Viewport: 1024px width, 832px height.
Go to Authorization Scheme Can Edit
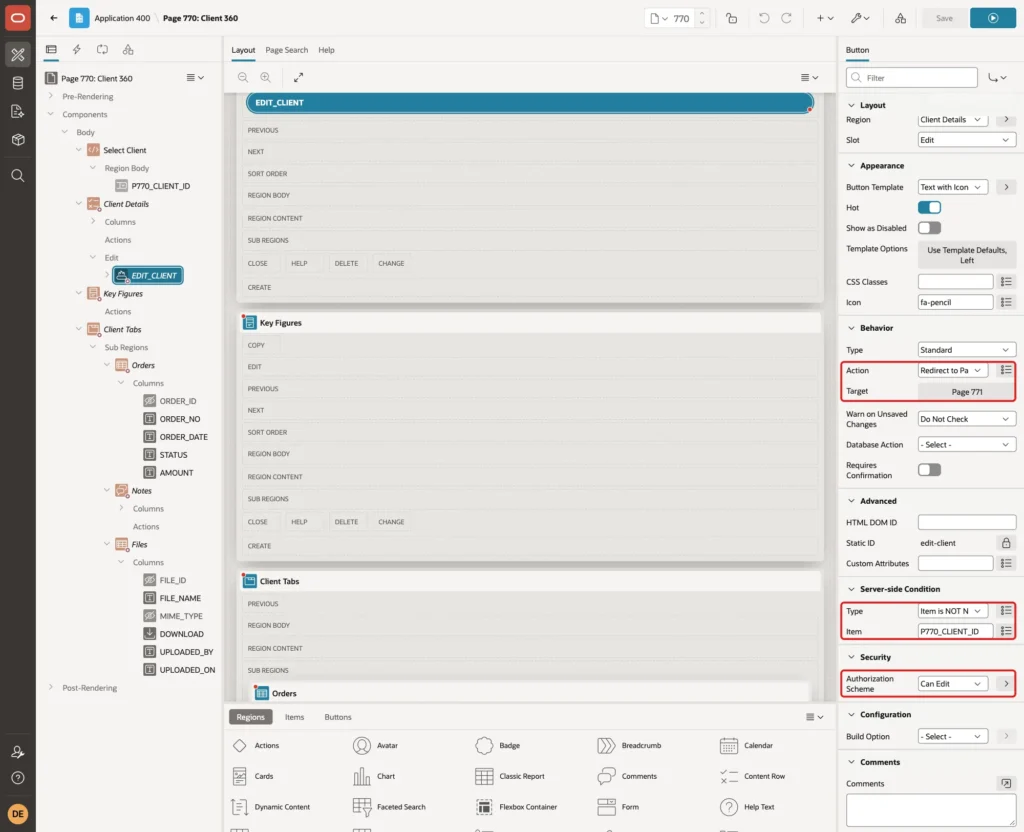(x=1006, y=684)
